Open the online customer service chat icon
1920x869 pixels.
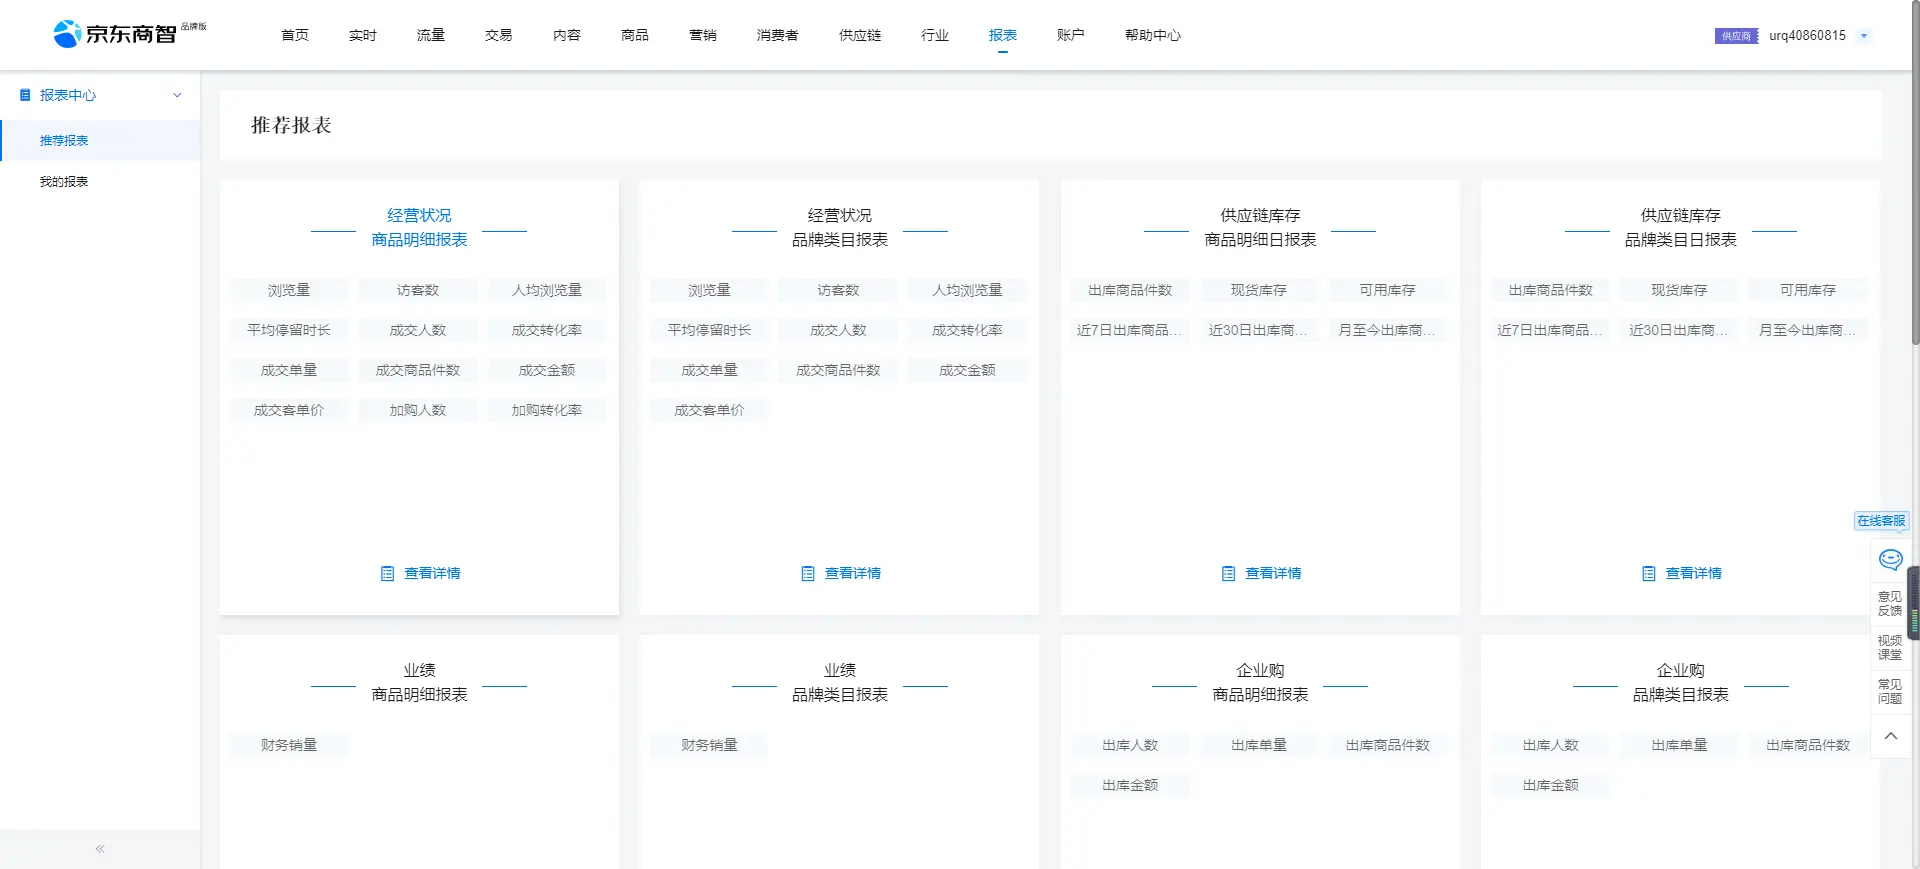[x=1890, y=559]
